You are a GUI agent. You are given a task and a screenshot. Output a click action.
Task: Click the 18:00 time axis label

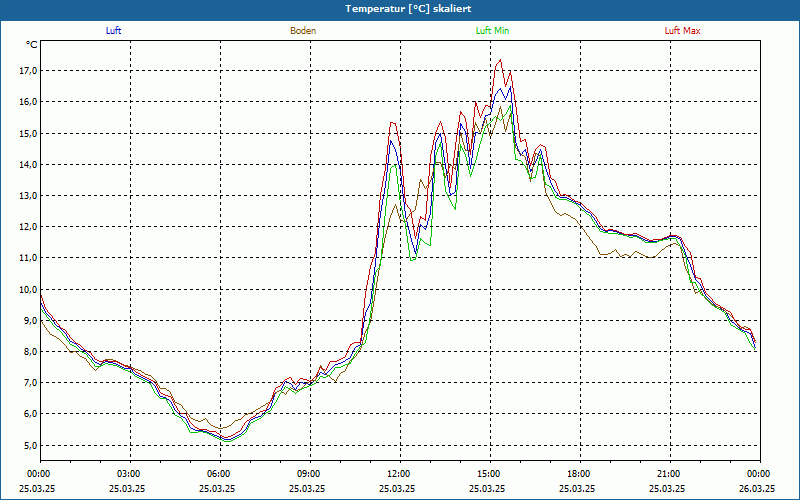pos(580,474)
